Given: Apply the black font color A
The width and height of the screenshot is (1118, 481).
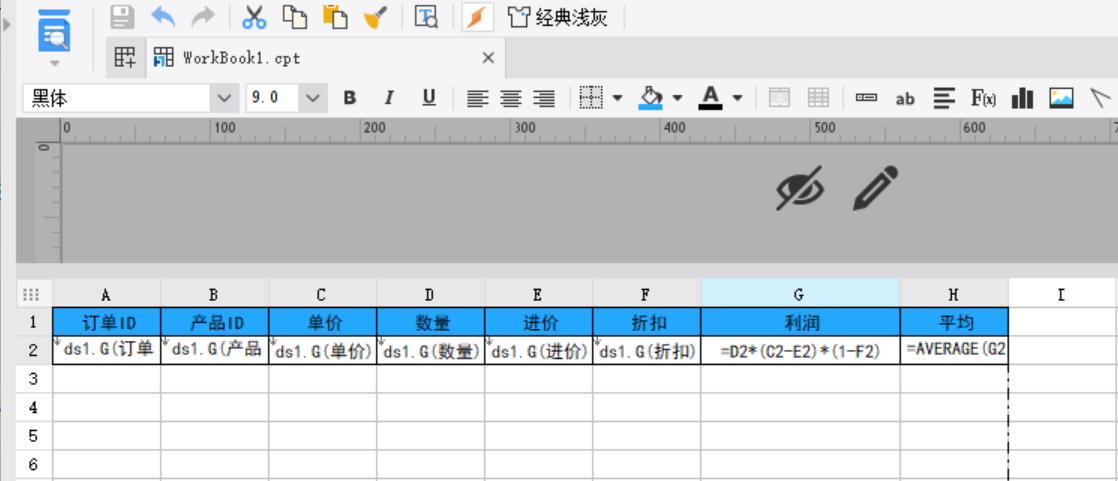Looking at the screenshot, I should click(711, 98).
